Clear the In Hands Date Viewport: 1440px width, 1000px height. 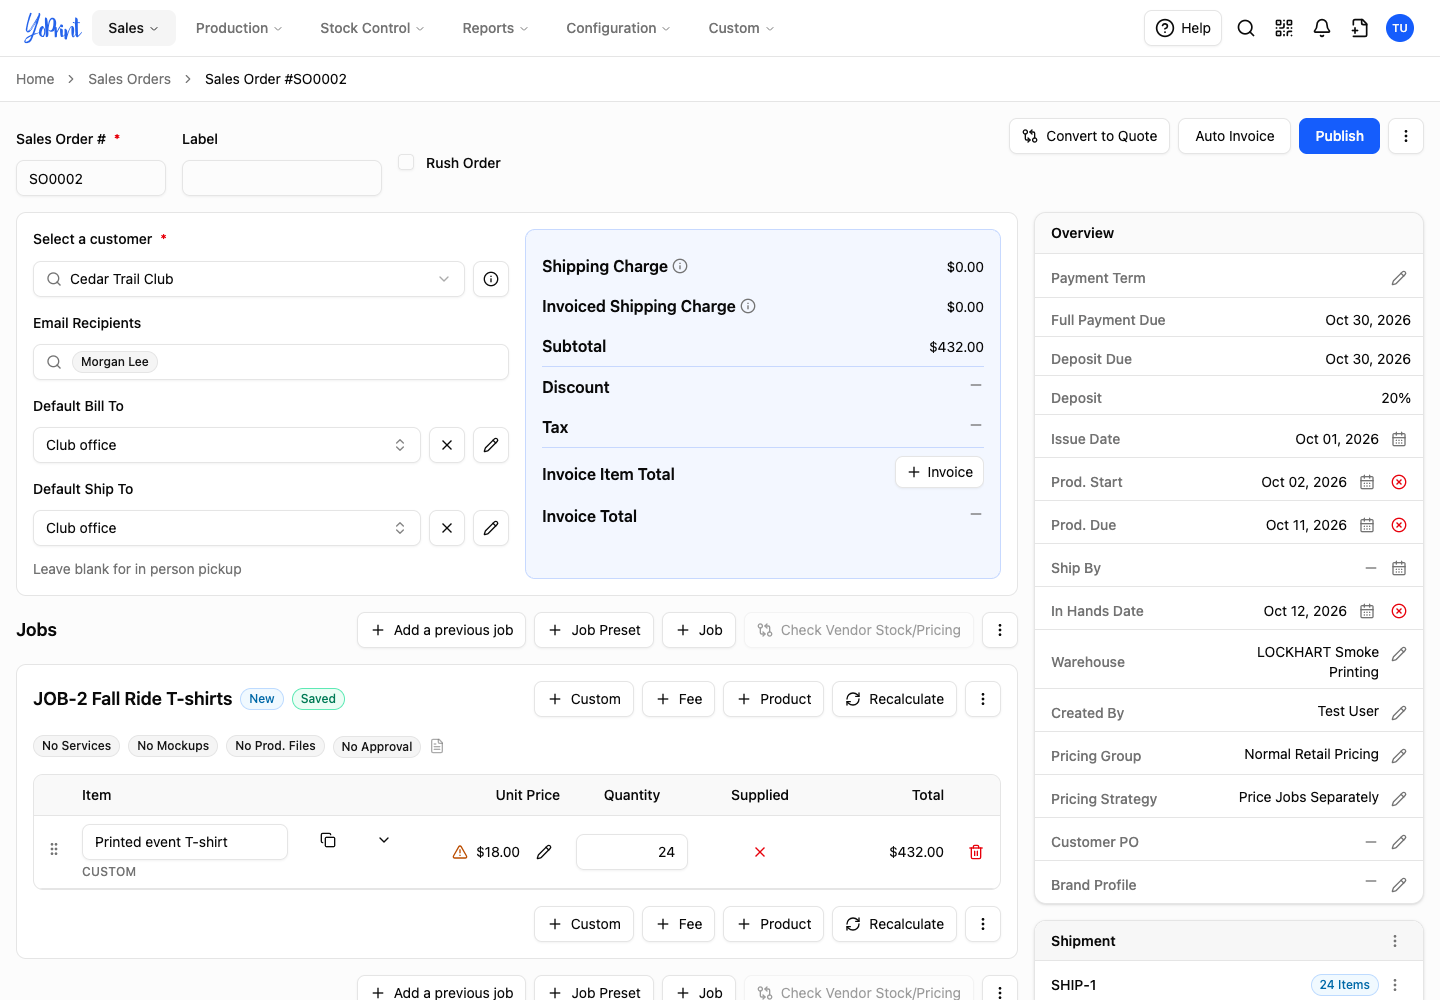1399,611
